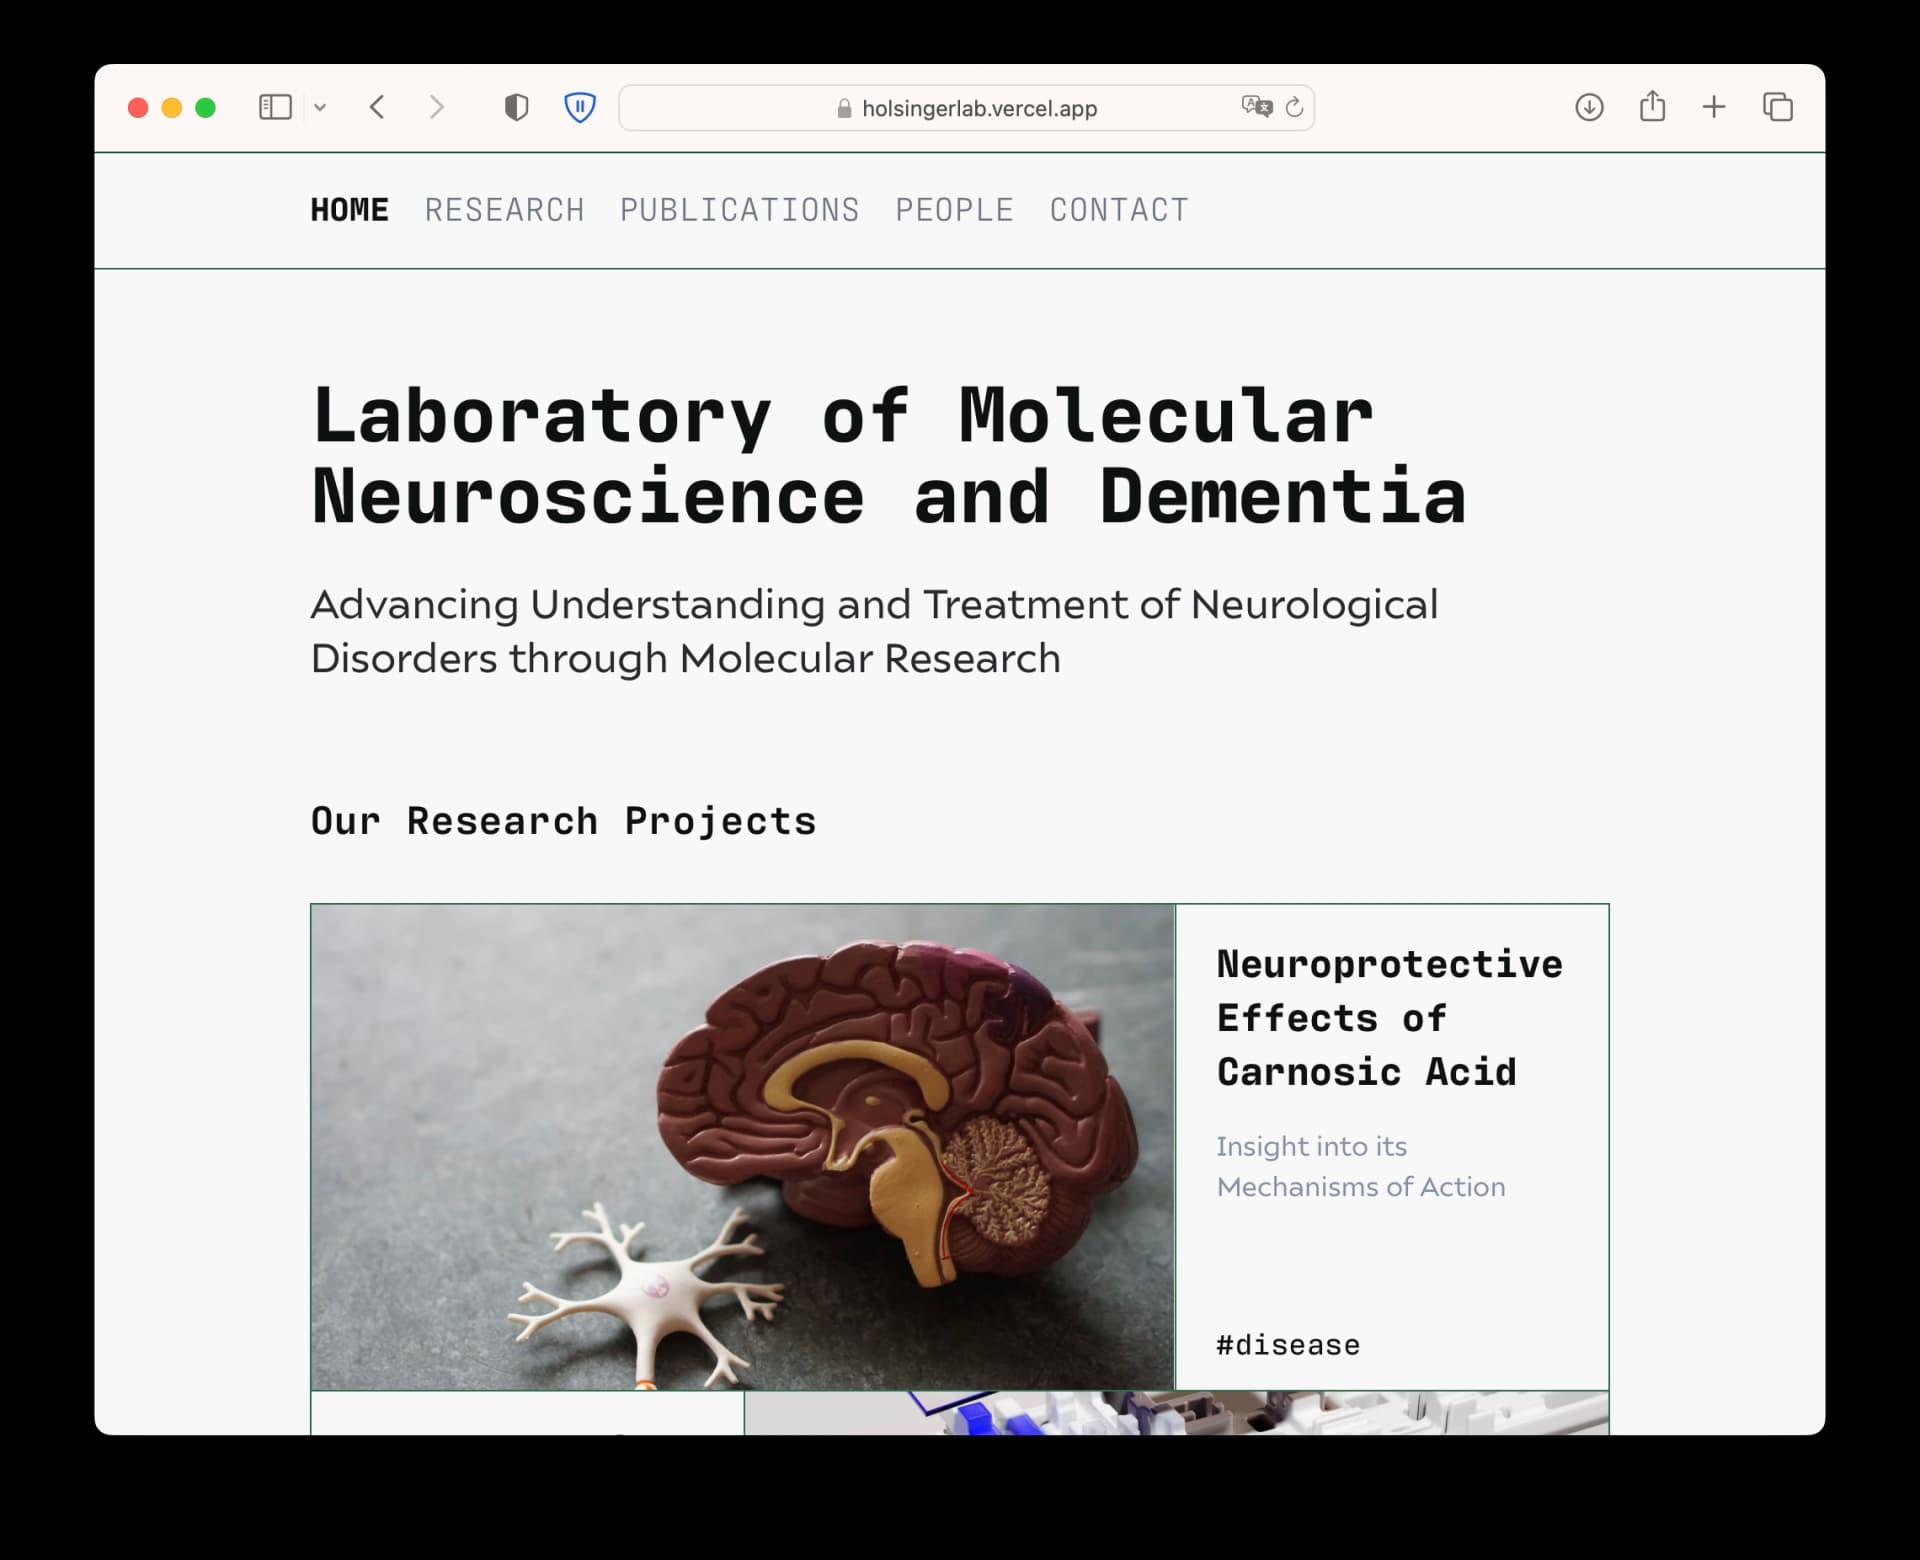Viewport: 1920px width, 1560px height.
Task: Open a new tab with plus icon
Action: (1714, 107)
